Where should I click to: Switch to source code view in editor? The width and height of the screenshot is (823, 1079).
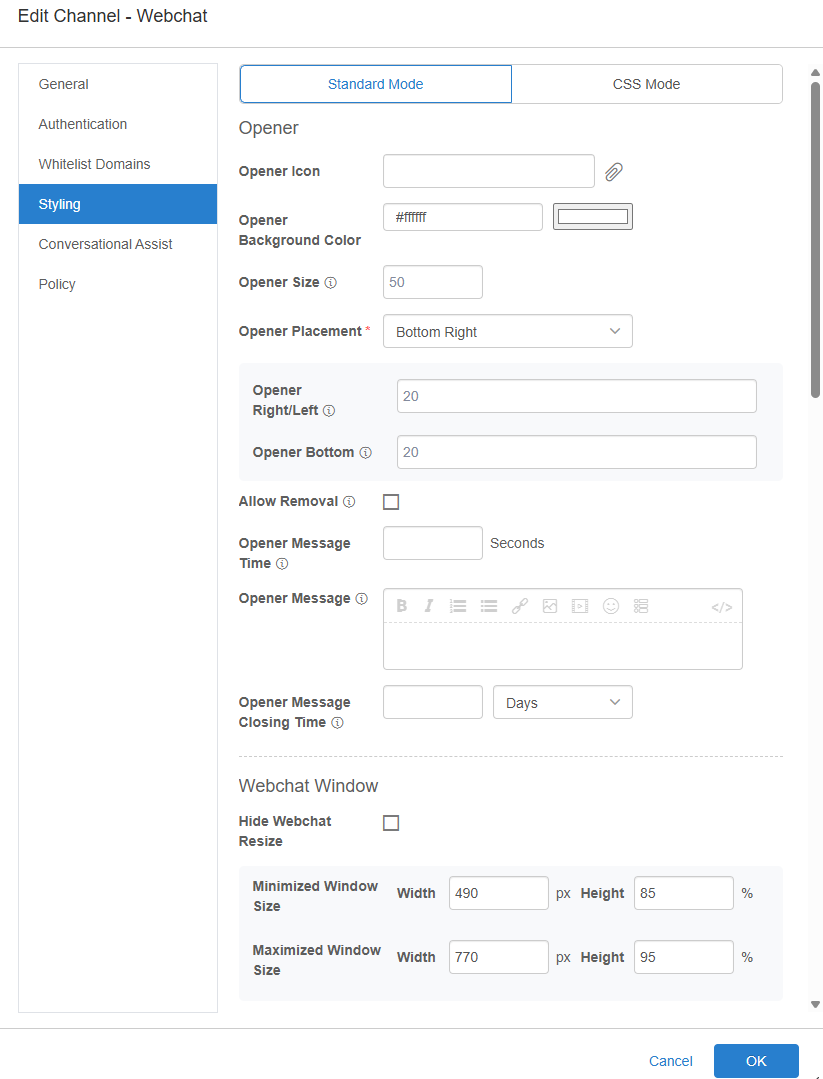722,607
